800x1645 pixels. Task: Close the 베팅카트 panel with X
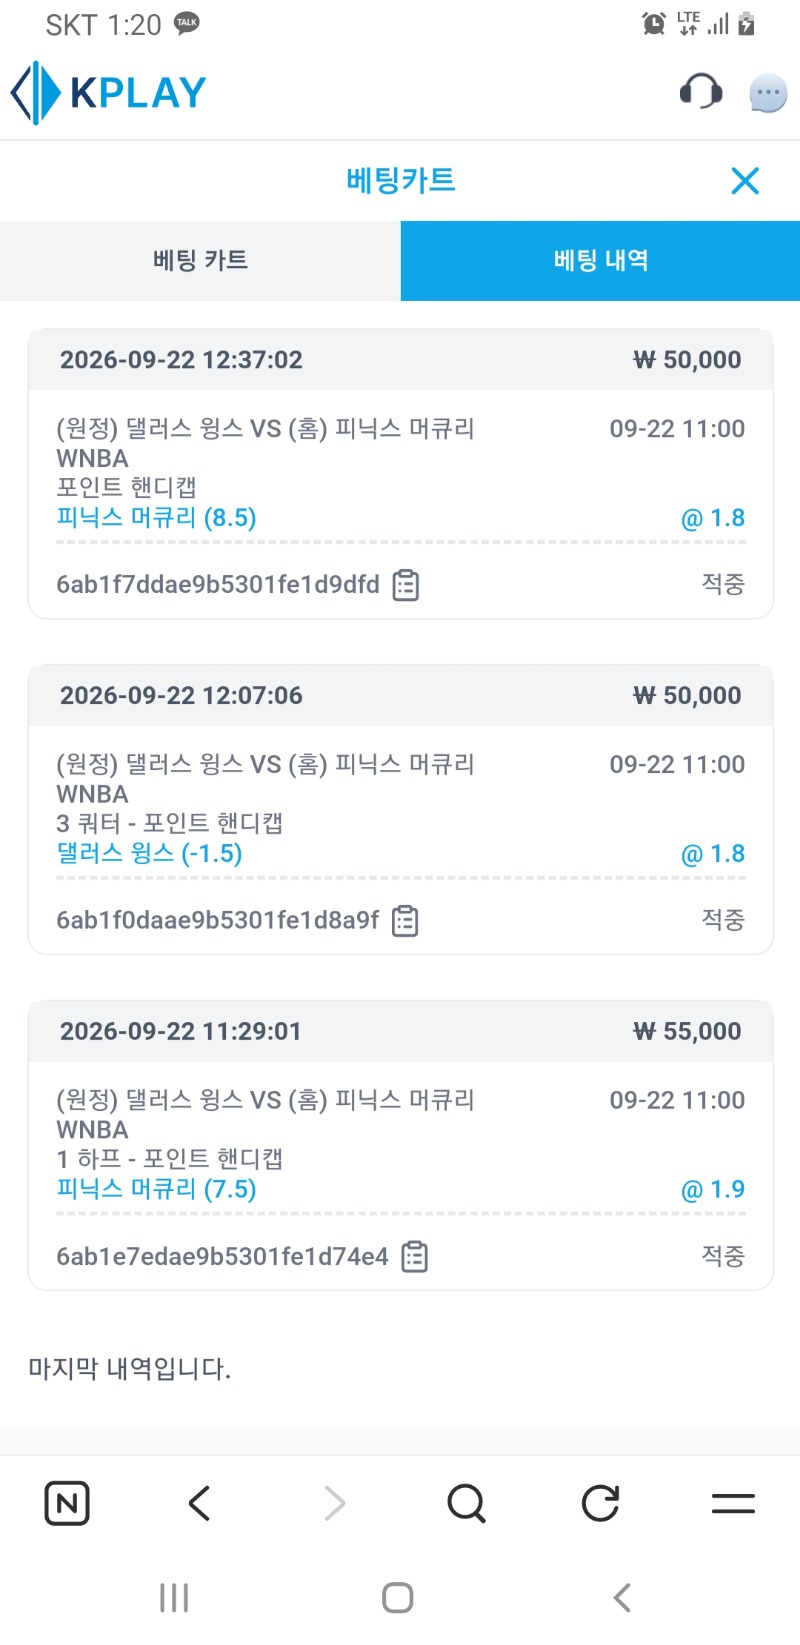pos(745,181)
